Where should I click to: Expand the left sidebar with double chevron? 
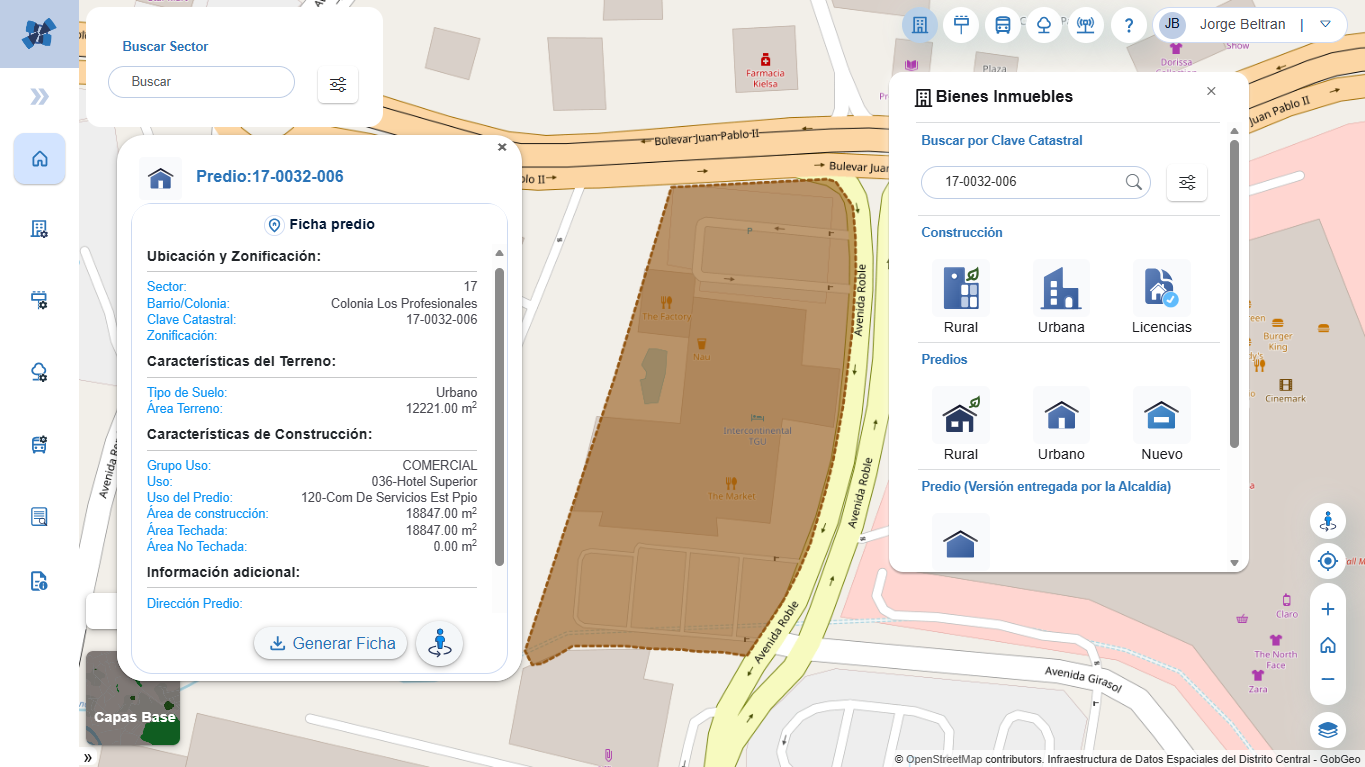39,97
